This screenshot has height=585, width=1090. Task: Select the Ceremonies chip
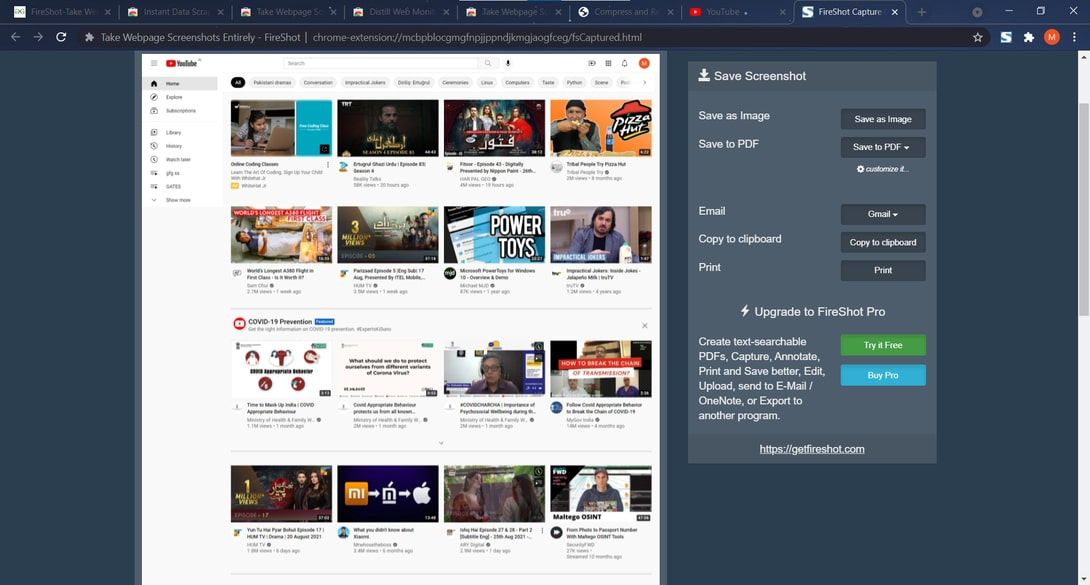click(455, 83)
